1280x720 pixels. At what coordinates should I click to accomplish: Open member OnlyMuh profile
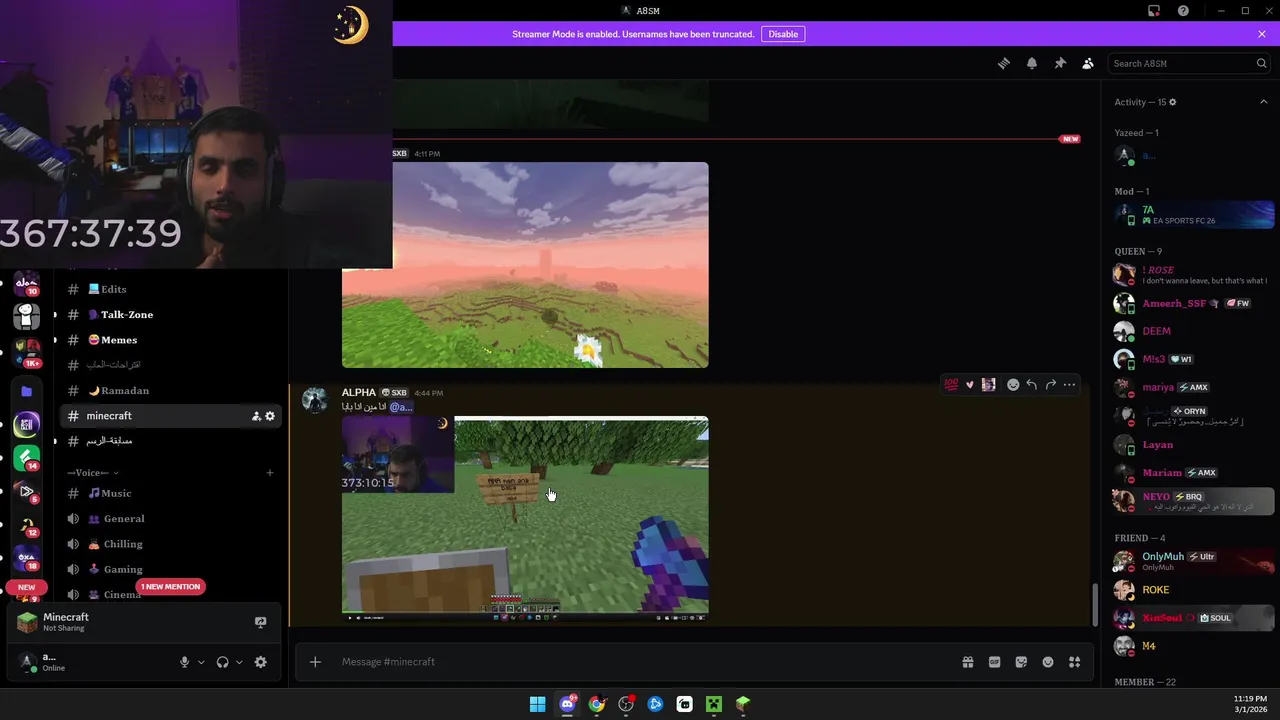click(1194, 561)
